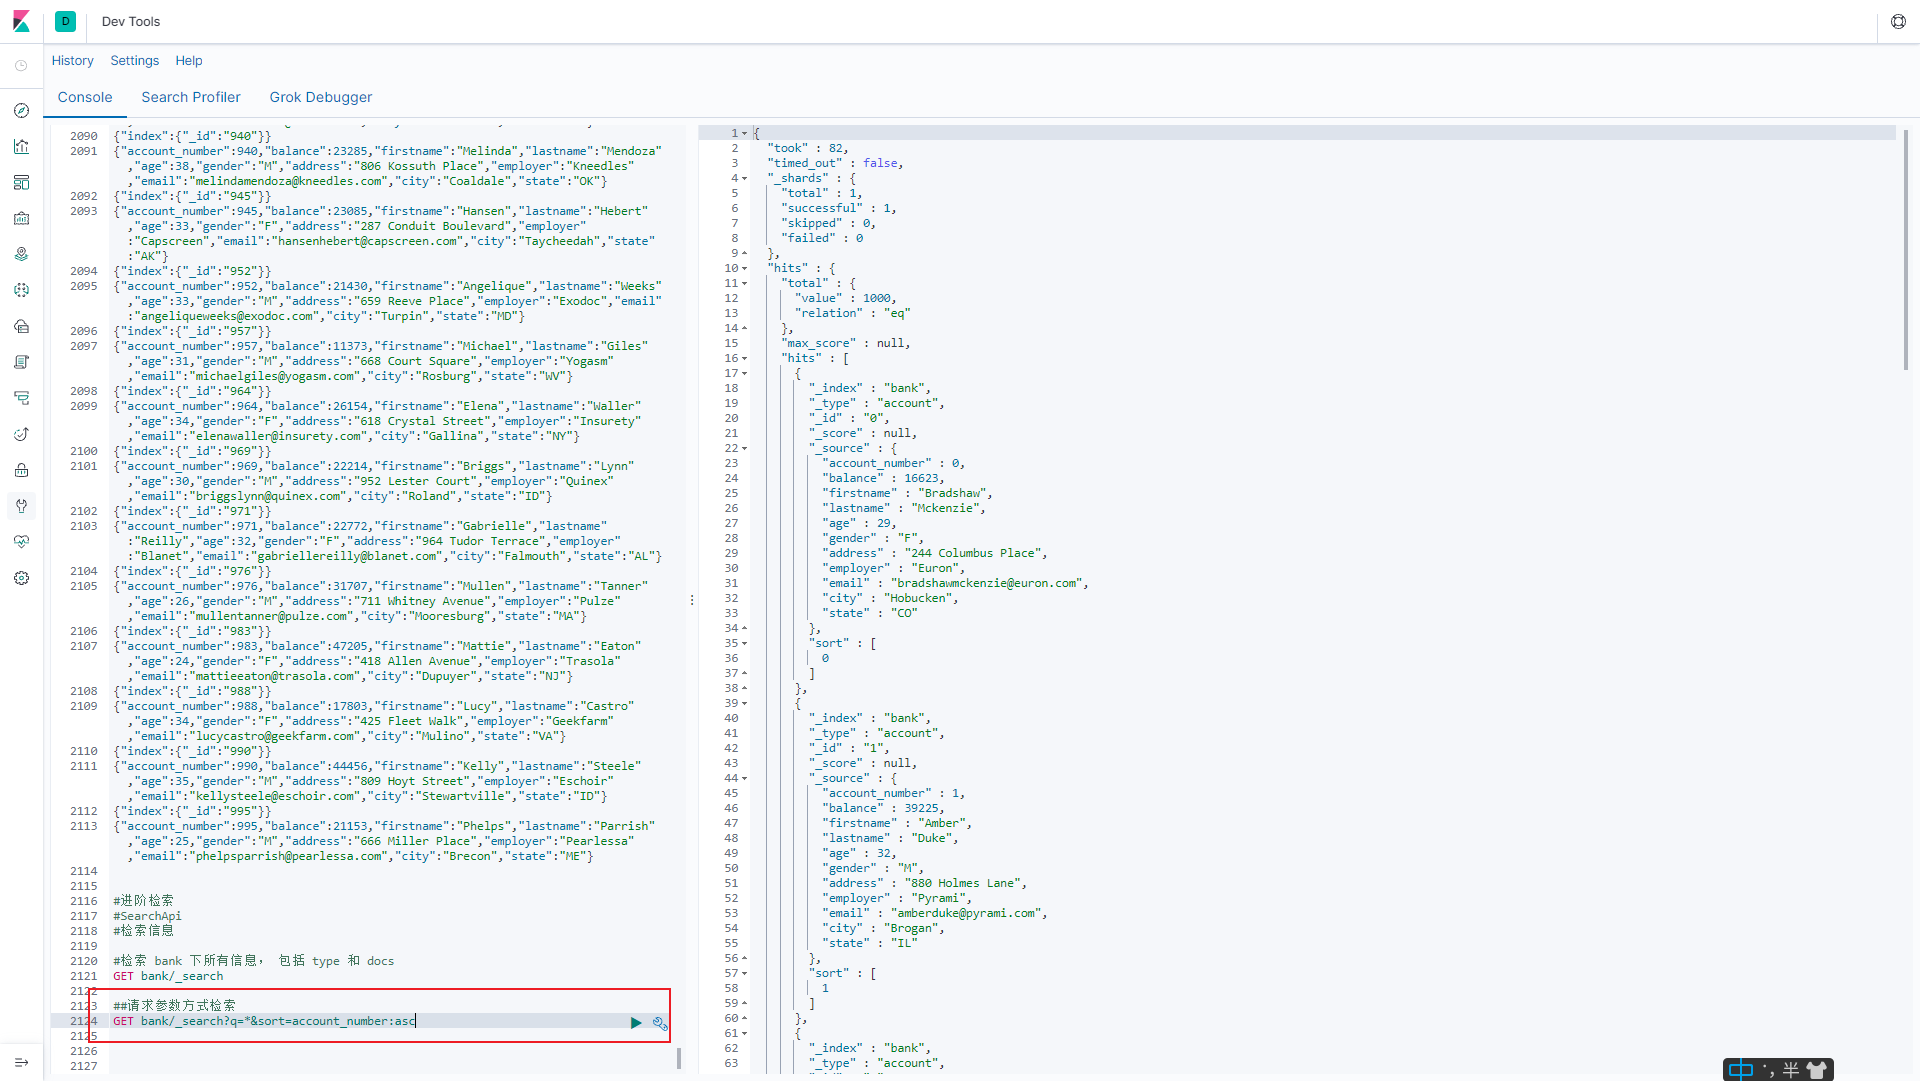Open the request options wrench icon
Screen dimensions: 1920x1081
click(660, 1022)
